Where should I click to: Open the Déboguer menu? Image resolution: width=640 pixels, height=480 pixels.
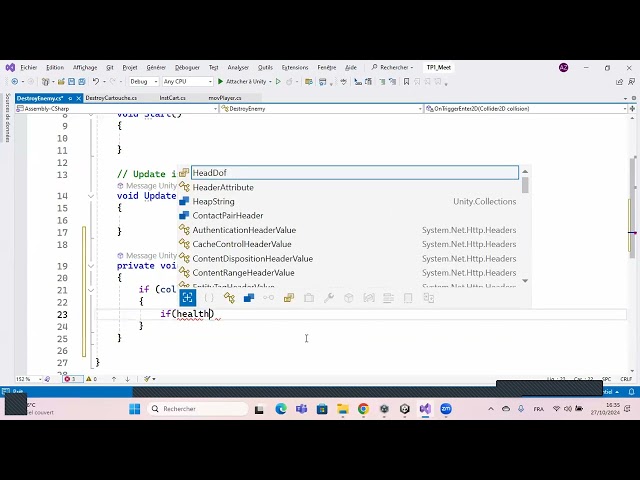(187, 67)
